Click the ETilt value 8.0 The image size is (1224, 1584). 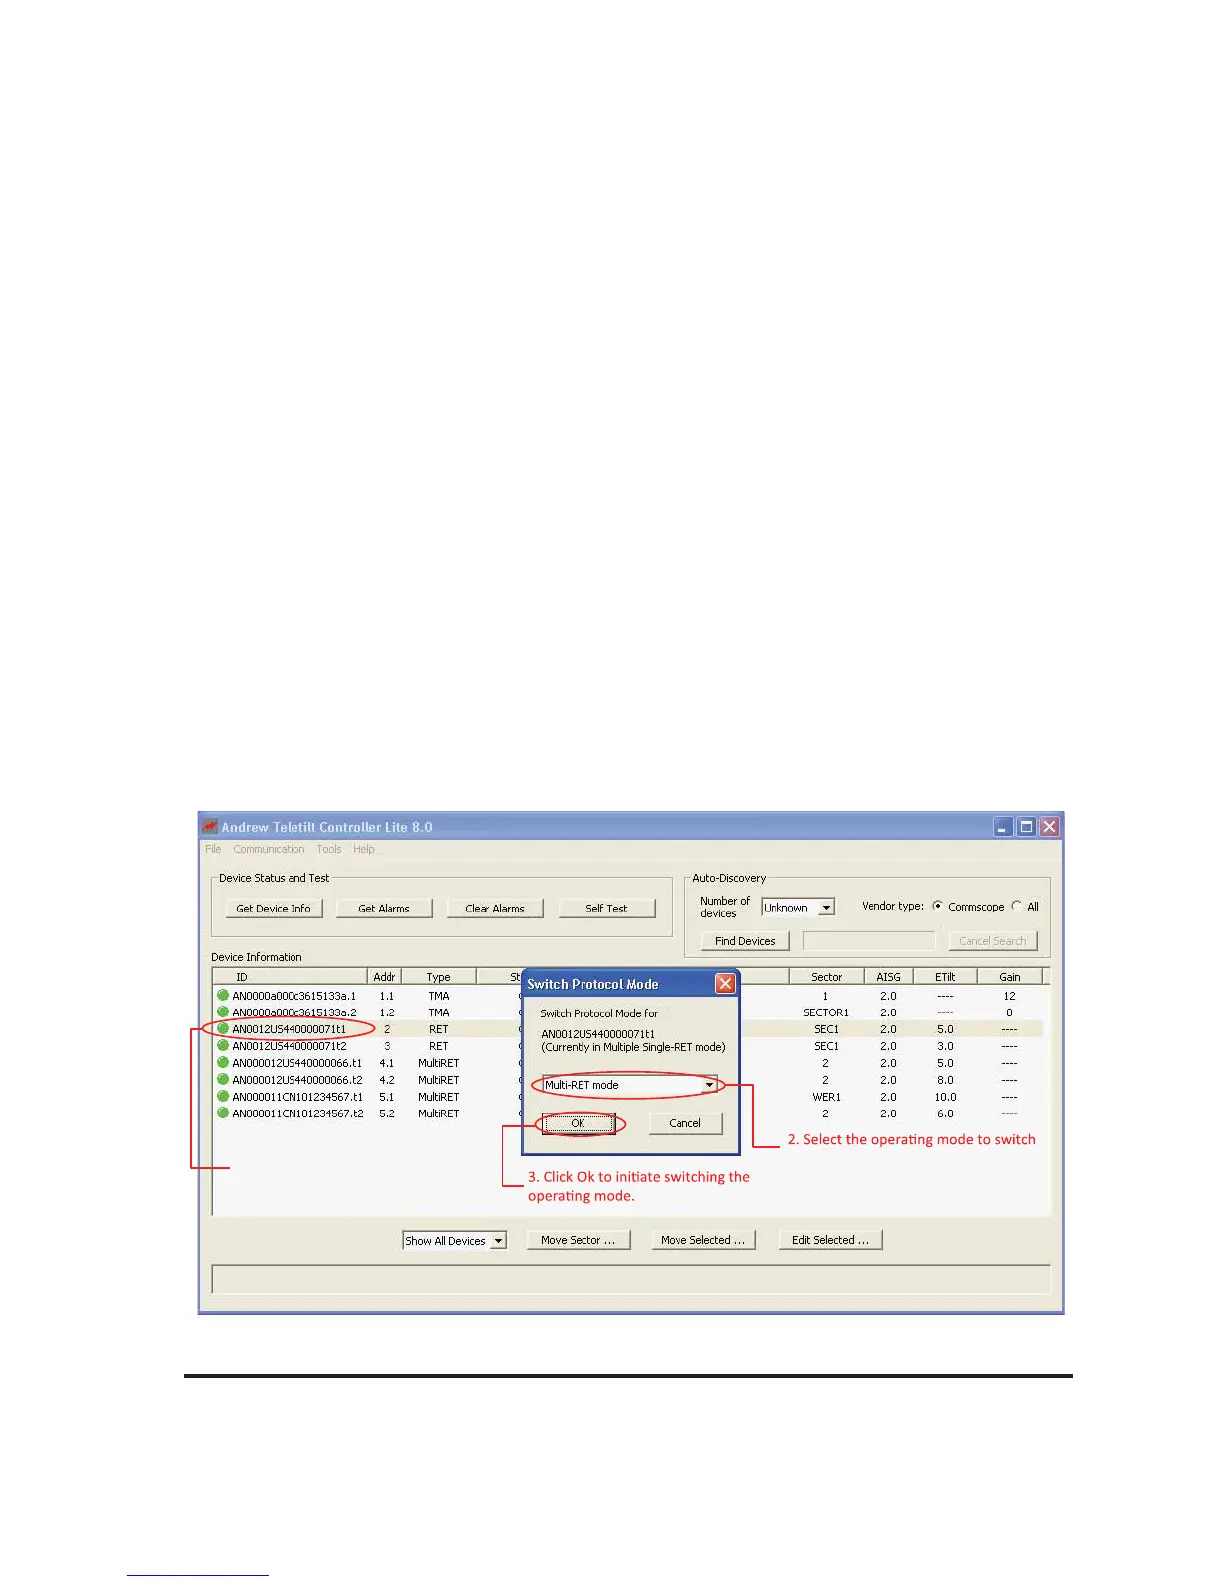945,1080
